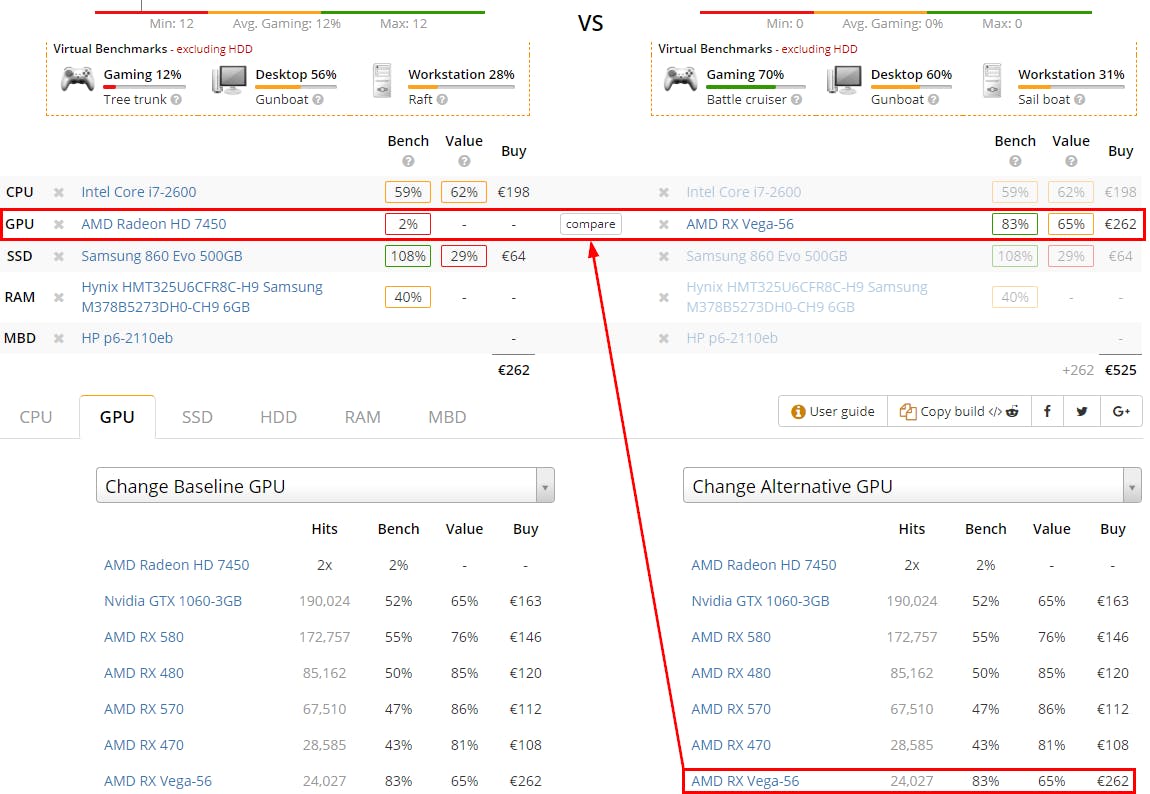
Task: Remove the alternative AMD RX Vega-56 GPU
Action: pyautogui.click(x=664, y=224)
